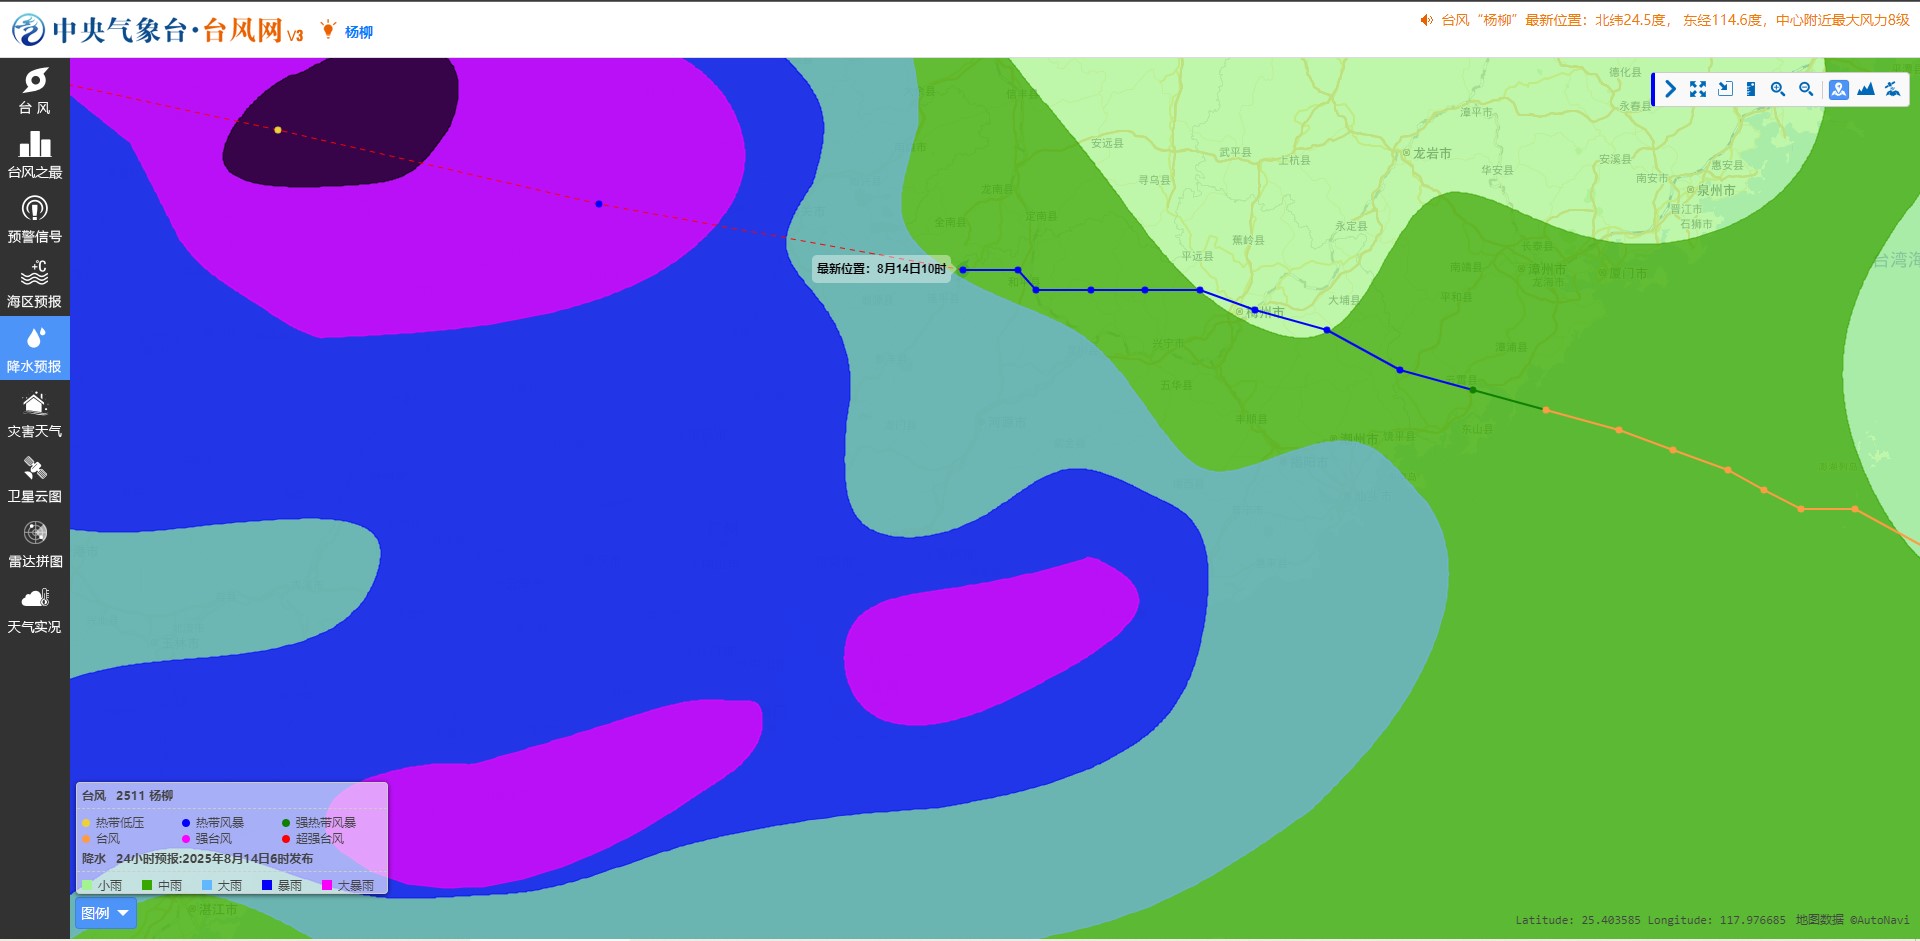Show 卫星云图 satellite cloud imagery
The height and width of the screenshot is (941, 1920).
[35, 481]
